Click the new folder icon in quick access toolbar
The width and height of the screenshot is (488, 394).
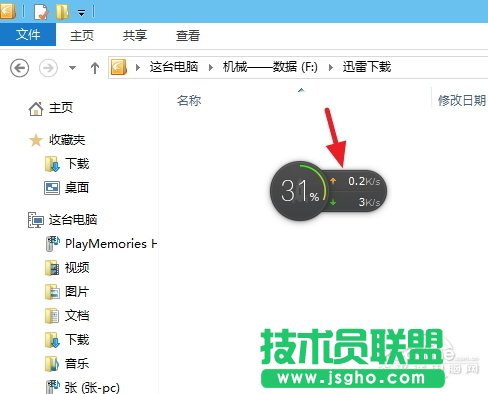[63, 12]
